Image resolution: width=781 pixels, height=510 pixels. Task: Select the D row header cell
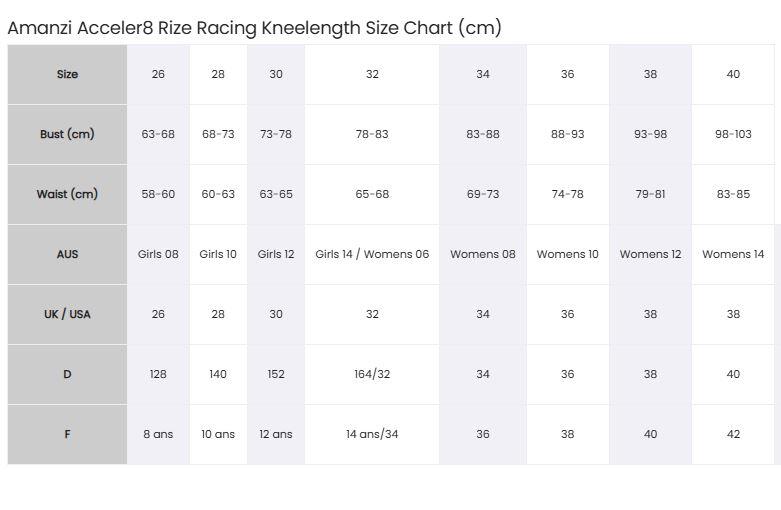(67, 375)
